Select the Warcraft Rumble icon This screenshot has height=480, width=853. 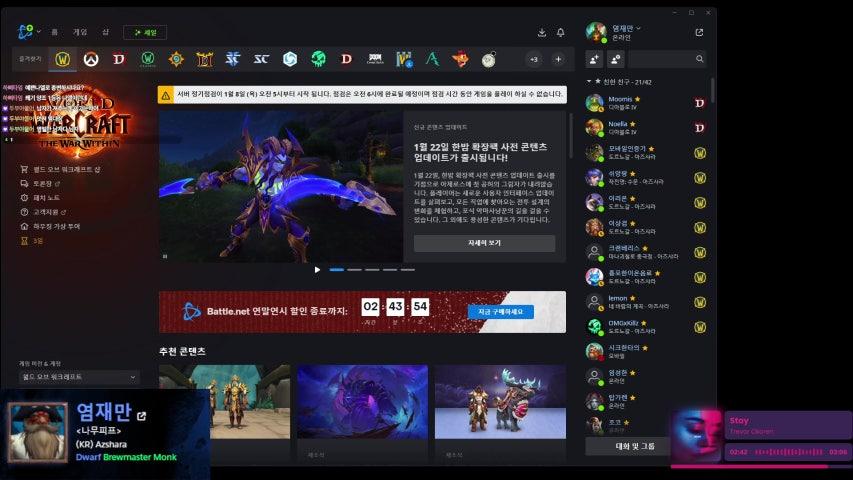(x=404, y=59)
